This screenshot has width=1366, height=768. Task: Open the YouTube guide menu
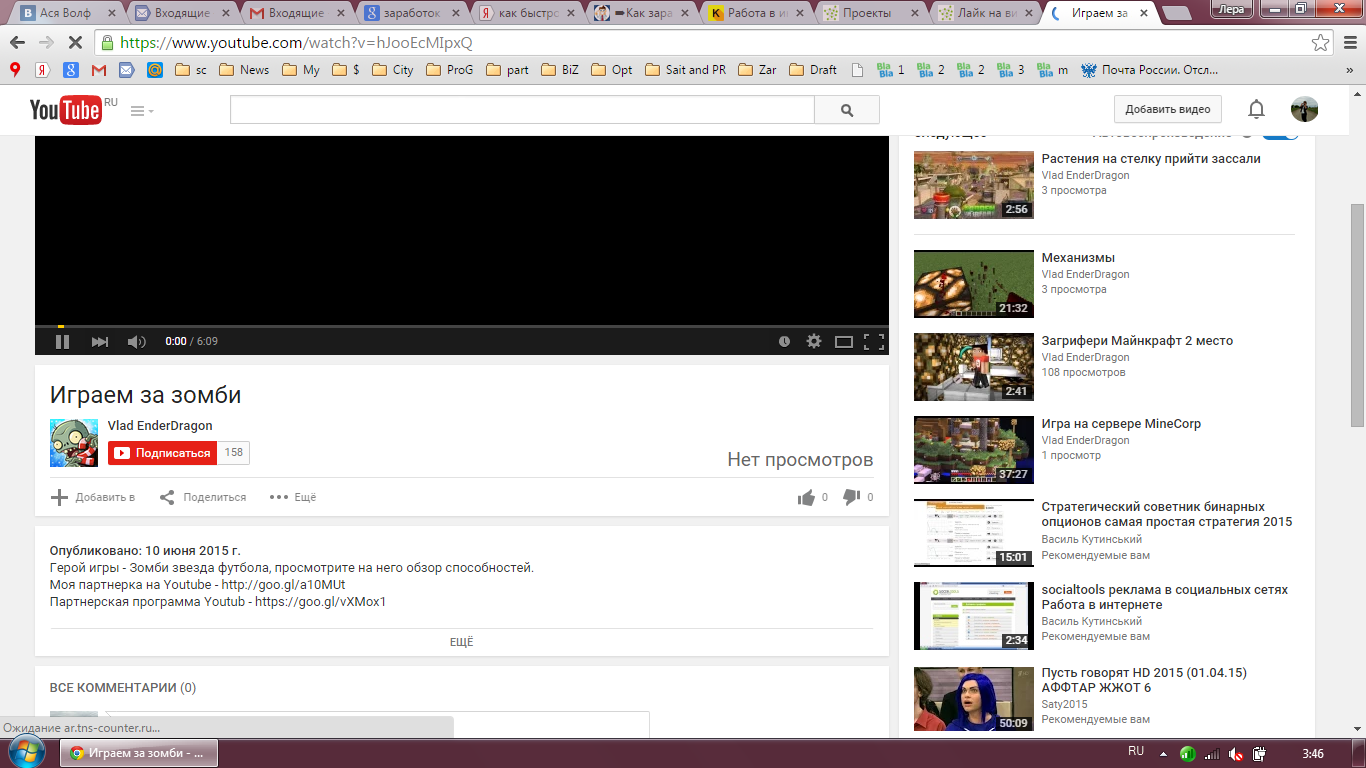point(142,111)
